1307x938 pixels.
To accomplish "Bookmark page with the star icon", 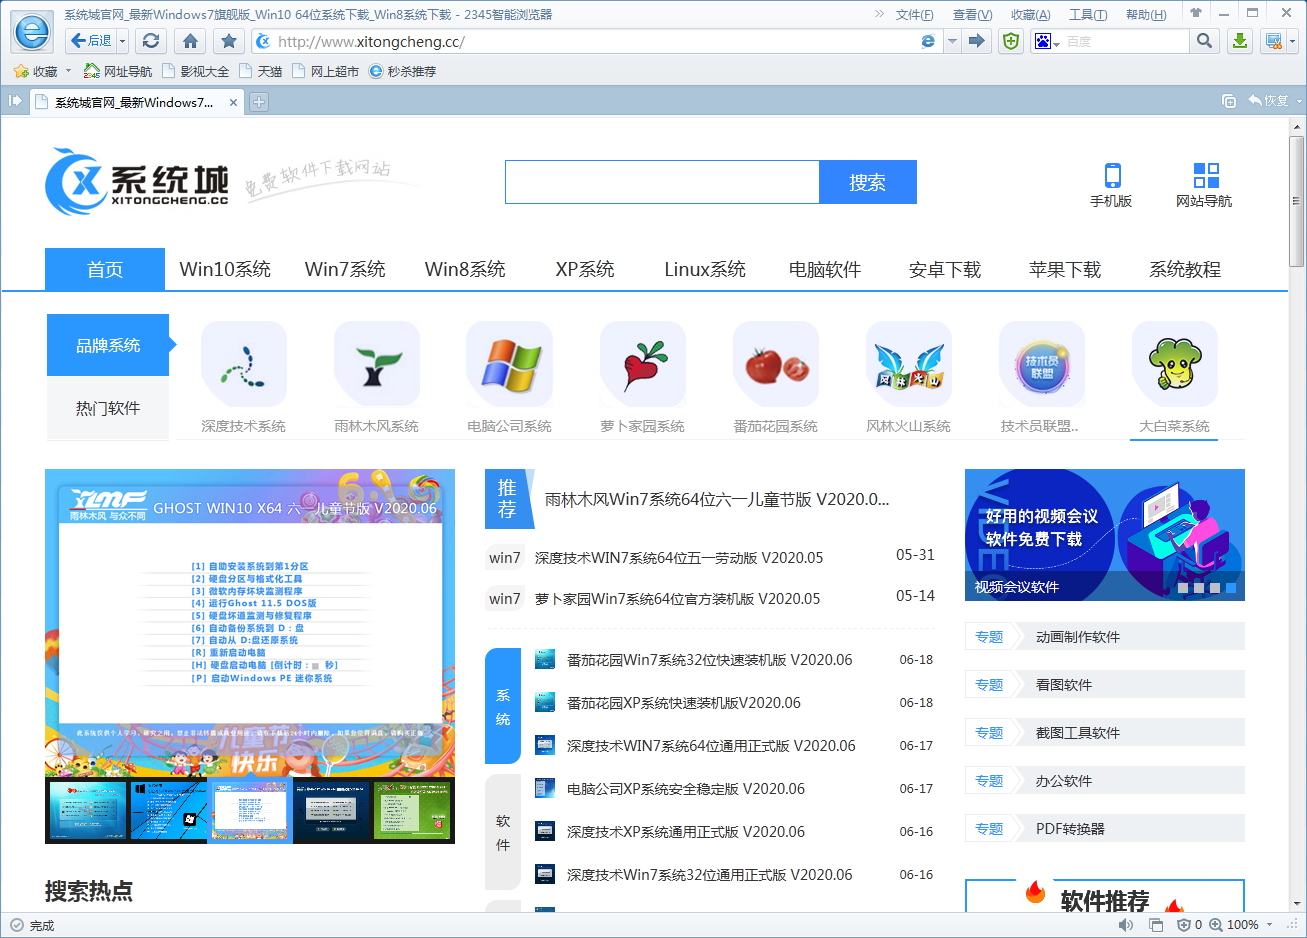I will tap(229, 41).
